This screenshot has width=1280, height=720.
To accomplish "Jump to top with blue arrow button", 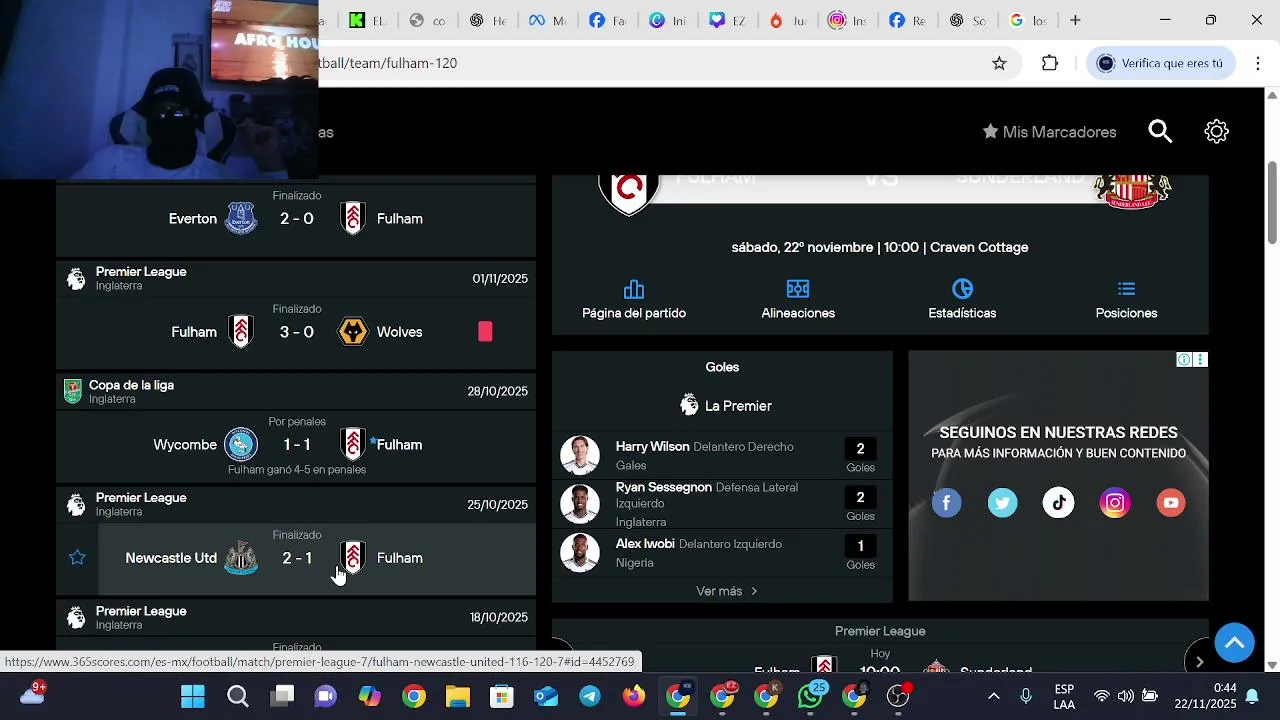I will point(1234,642).
